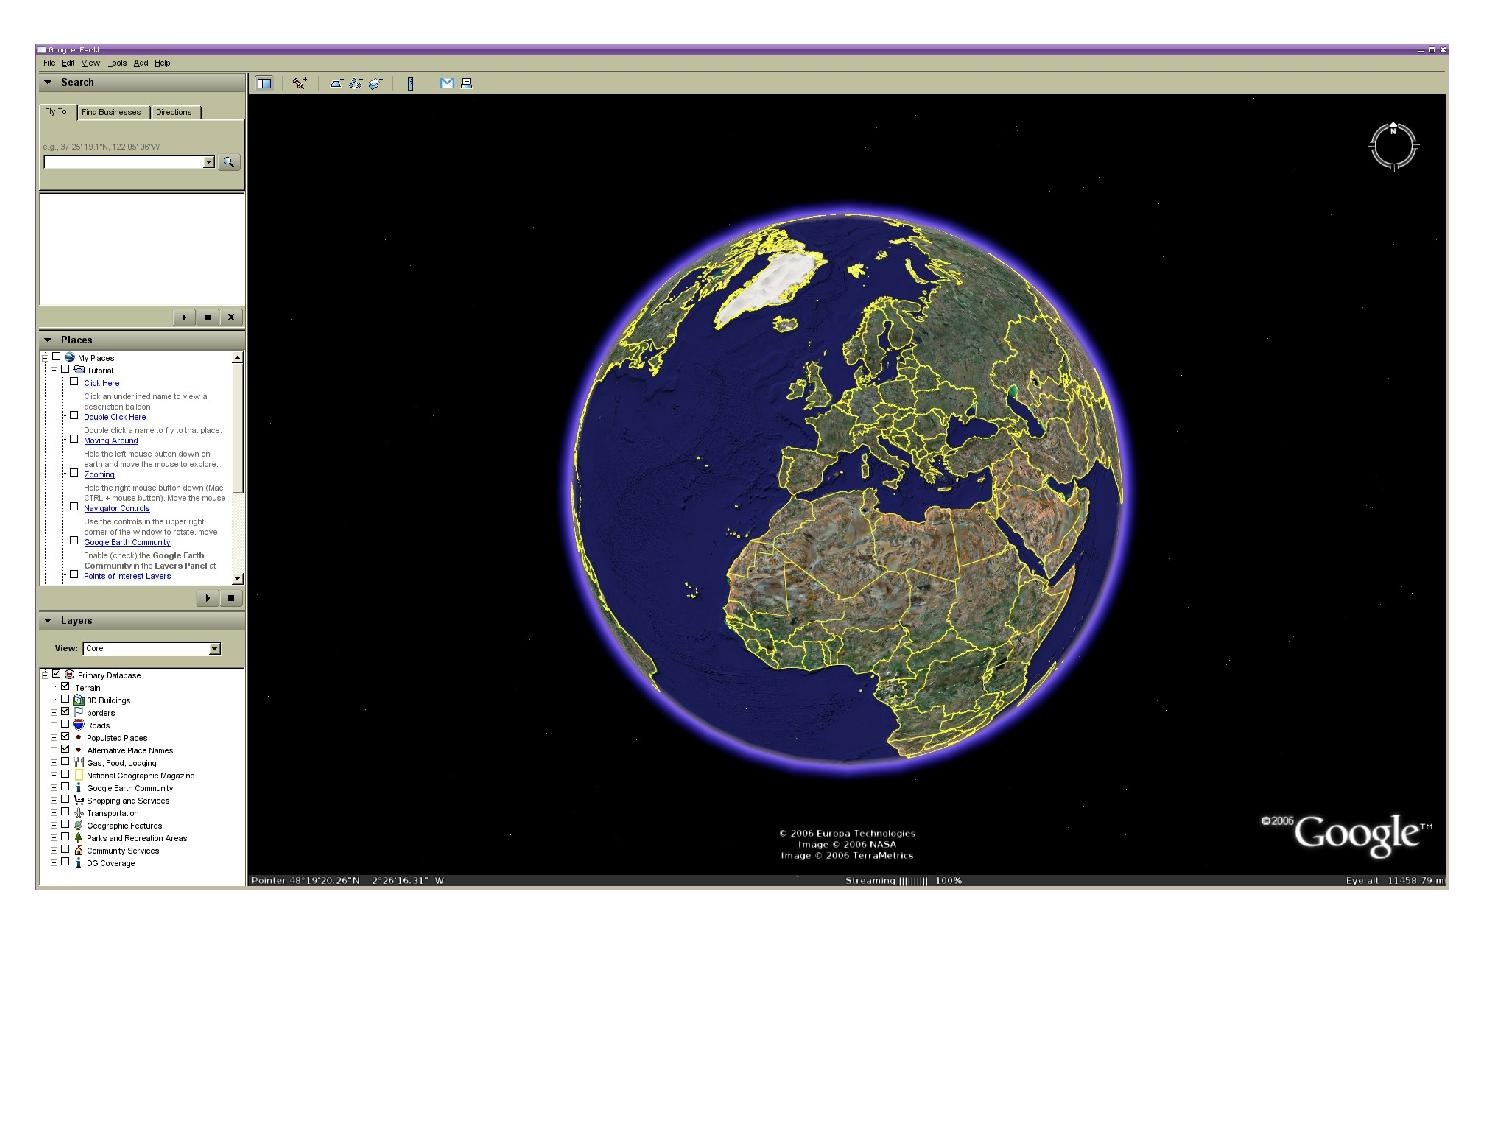This screenshot has height=1125, width=1500.
Task: Stop the search results tour
Action: [x=208, y=317]
